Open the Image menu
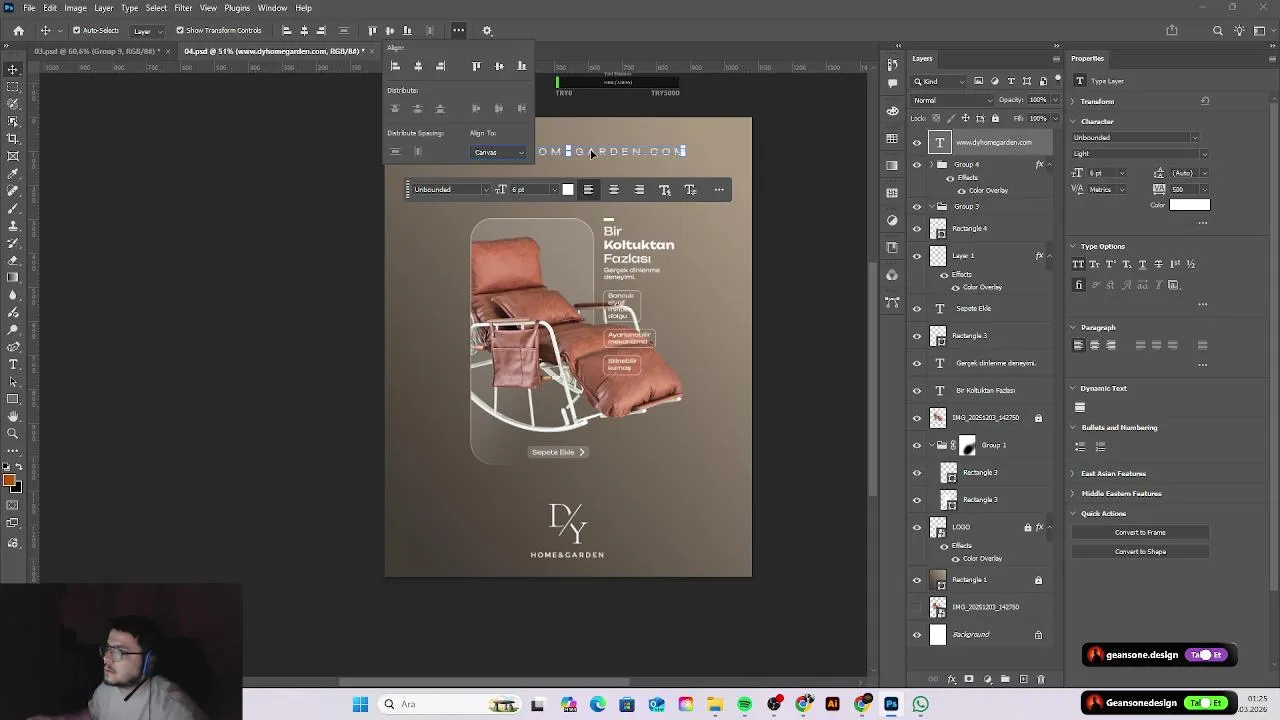This screenshot has width=1280, height=720. click(75, 8)
